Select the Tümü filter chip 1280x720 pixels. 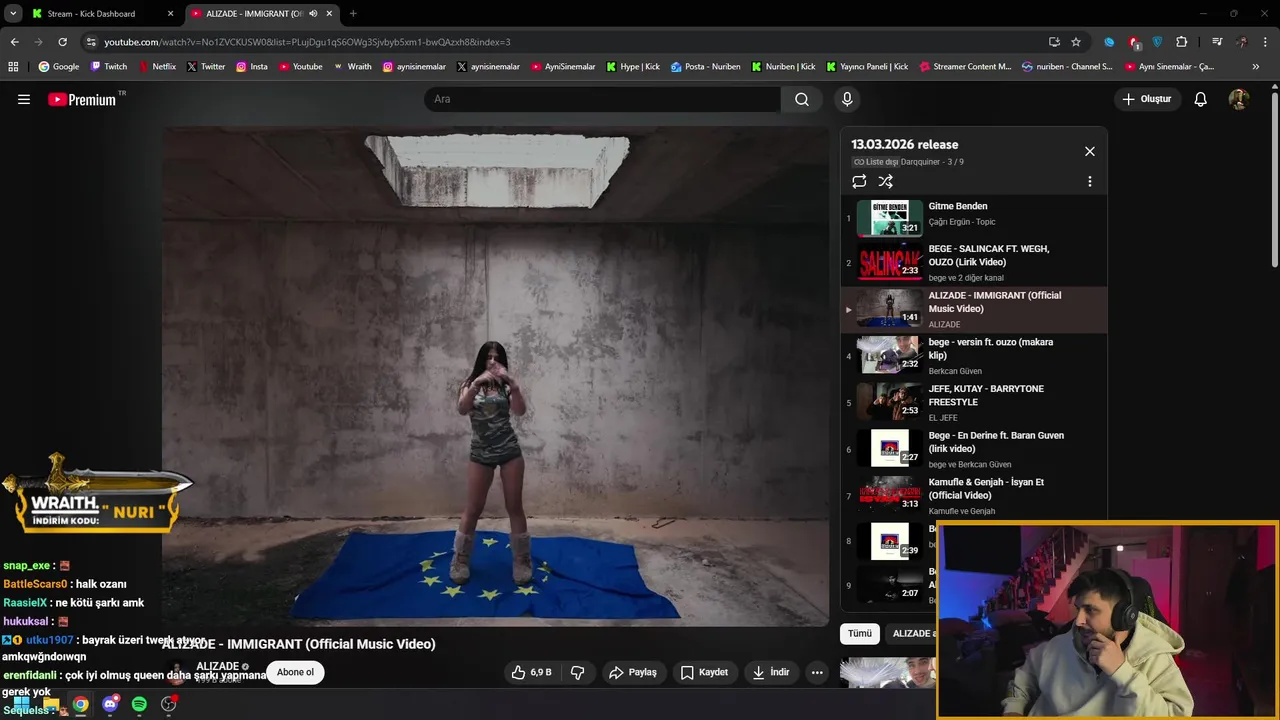[860, 633]
